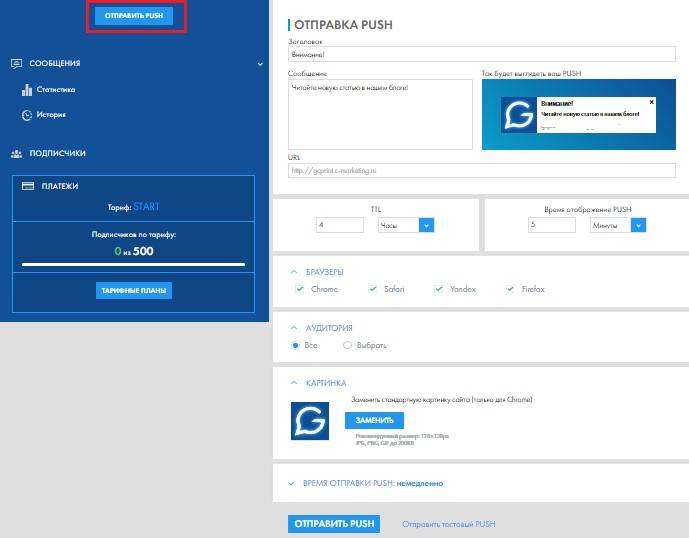Click the Заменить picture button
The image size is (689, 538).
[x=374, y=420]
